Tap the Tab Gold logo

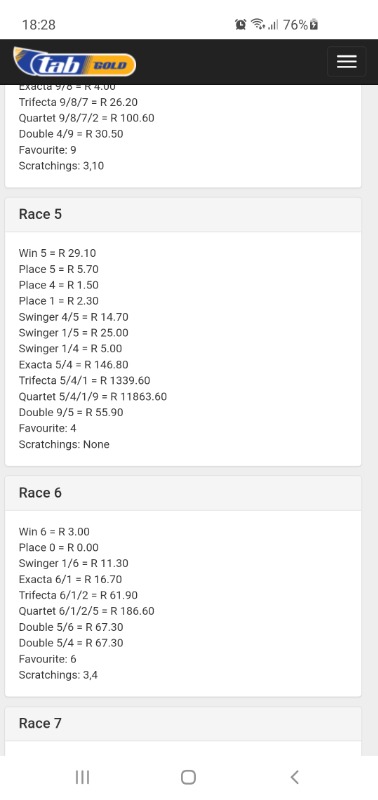pos(74,62)
